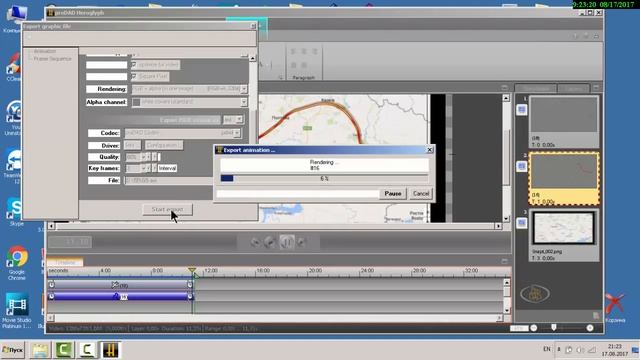Viewport: 640px width, 360px height.
Task: Click layer icon beside thumbnail 1
Action: (x=522, y=109)
